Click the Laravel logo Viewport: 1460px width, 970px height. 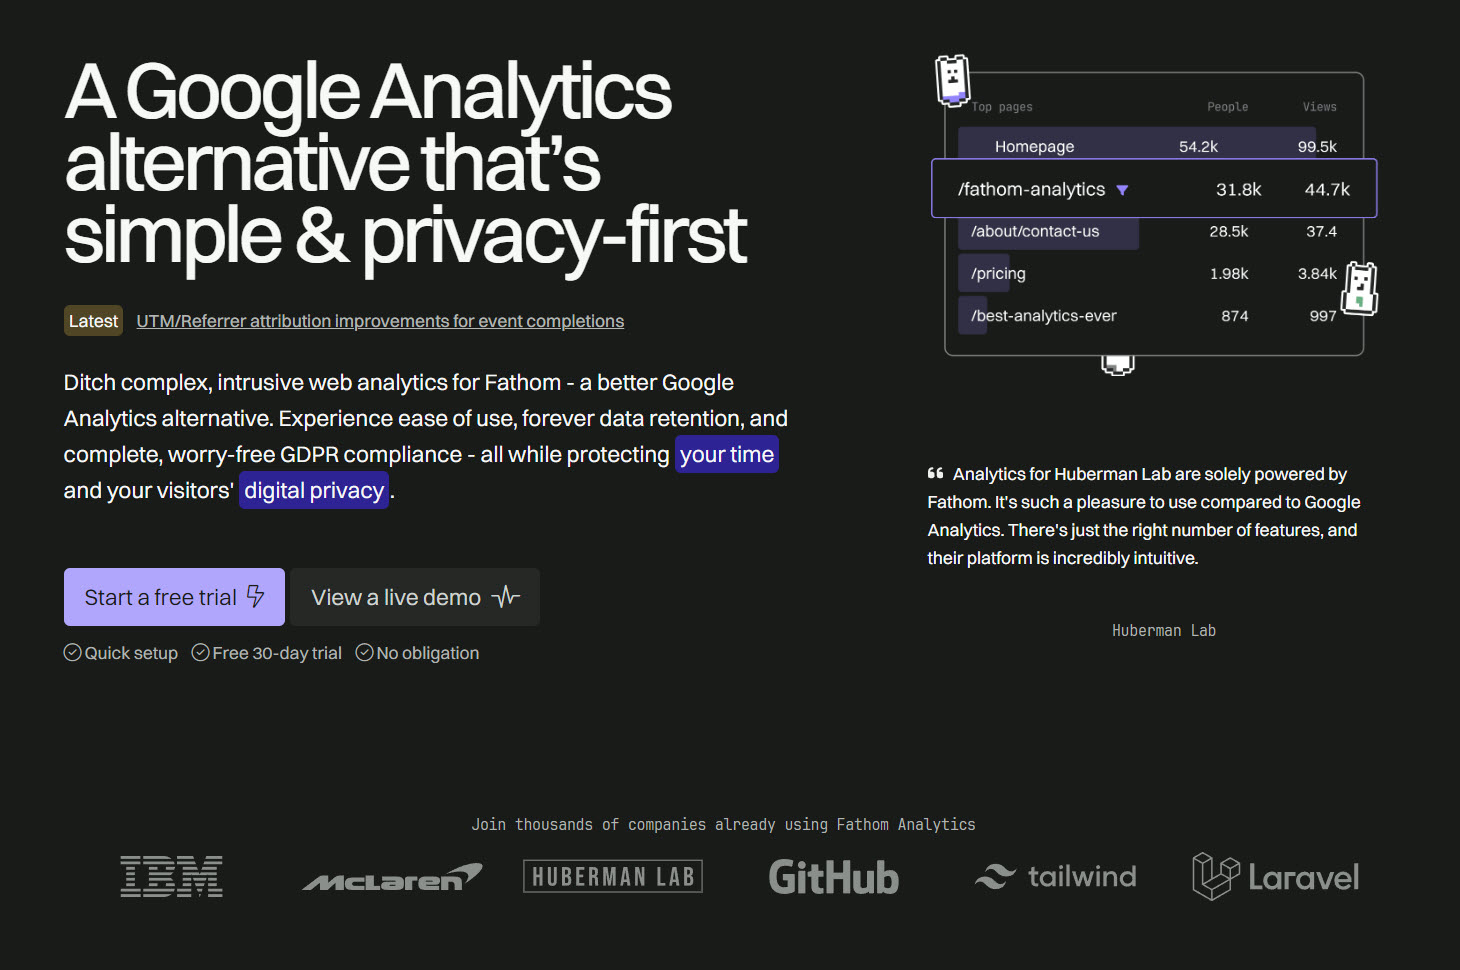coord(1275,877)
